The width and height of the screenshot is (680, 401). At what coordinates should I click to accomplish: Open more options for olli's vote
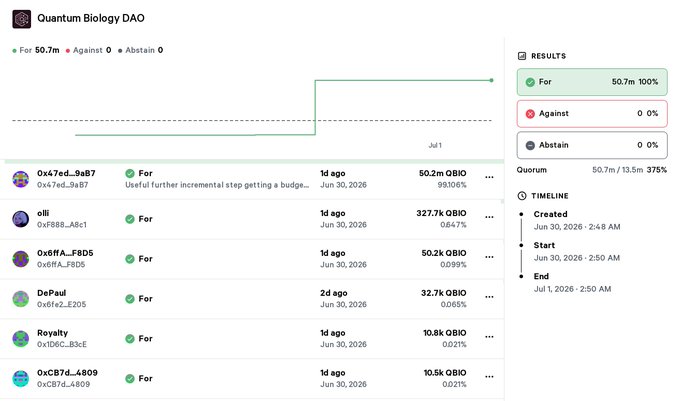489,217
